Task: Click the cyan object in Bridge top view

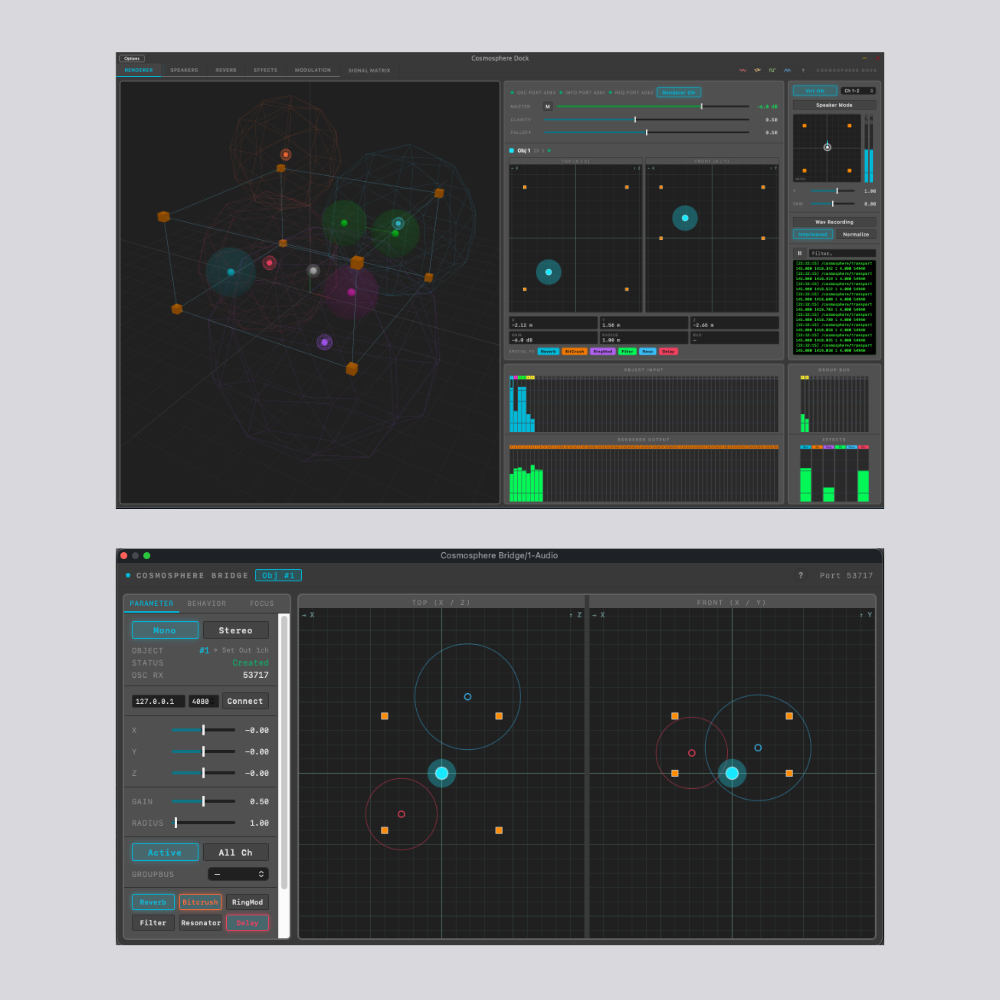Action: coord(441,774)
